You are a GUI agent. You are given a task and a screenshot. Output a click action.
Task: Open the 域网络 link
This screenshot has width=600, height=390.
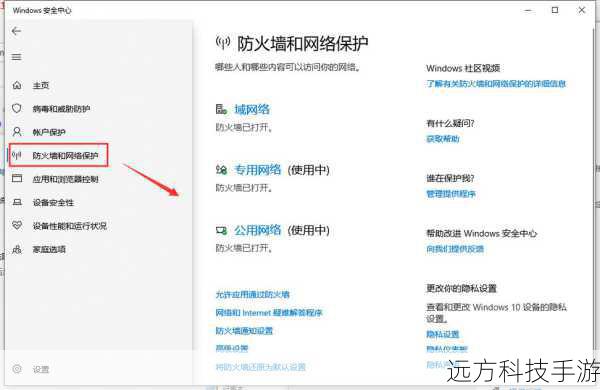point(252,109)
